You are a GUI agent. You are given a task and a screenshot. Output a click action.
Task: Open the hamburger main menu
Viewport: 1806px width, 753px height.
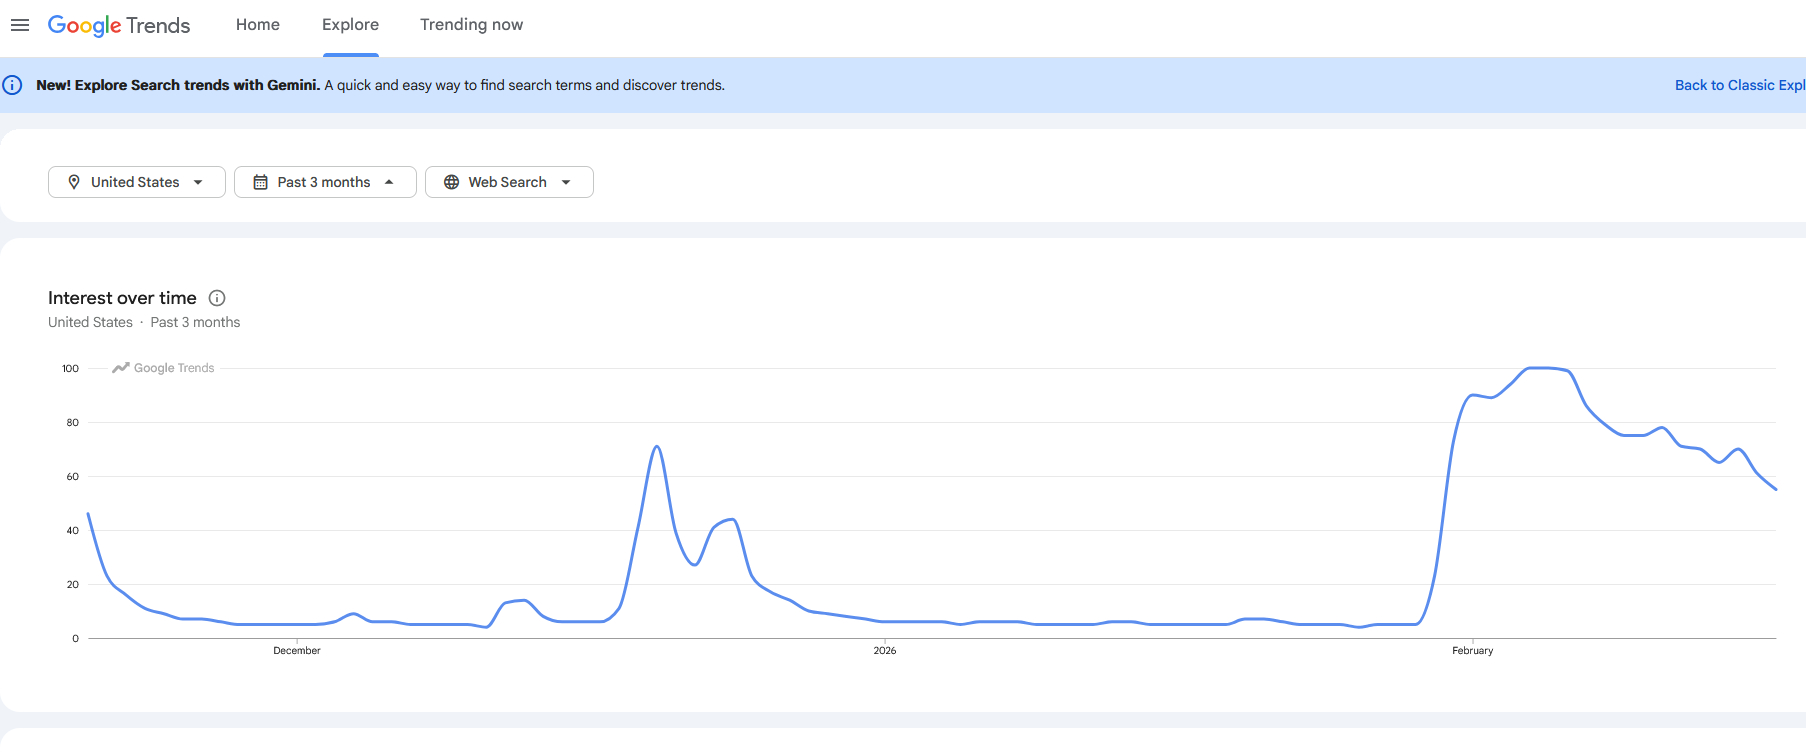tap(20, 25)
